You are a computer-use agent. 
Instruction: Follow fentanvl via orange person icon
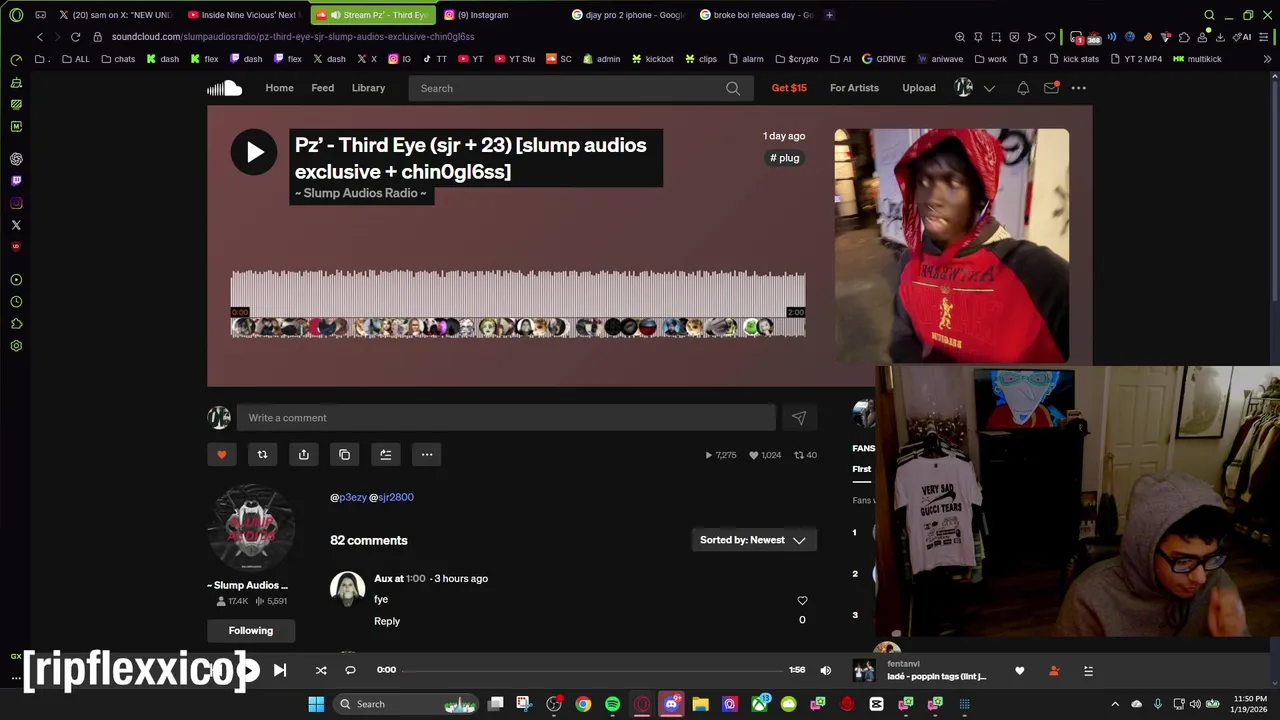click(x=1053, y=671)
